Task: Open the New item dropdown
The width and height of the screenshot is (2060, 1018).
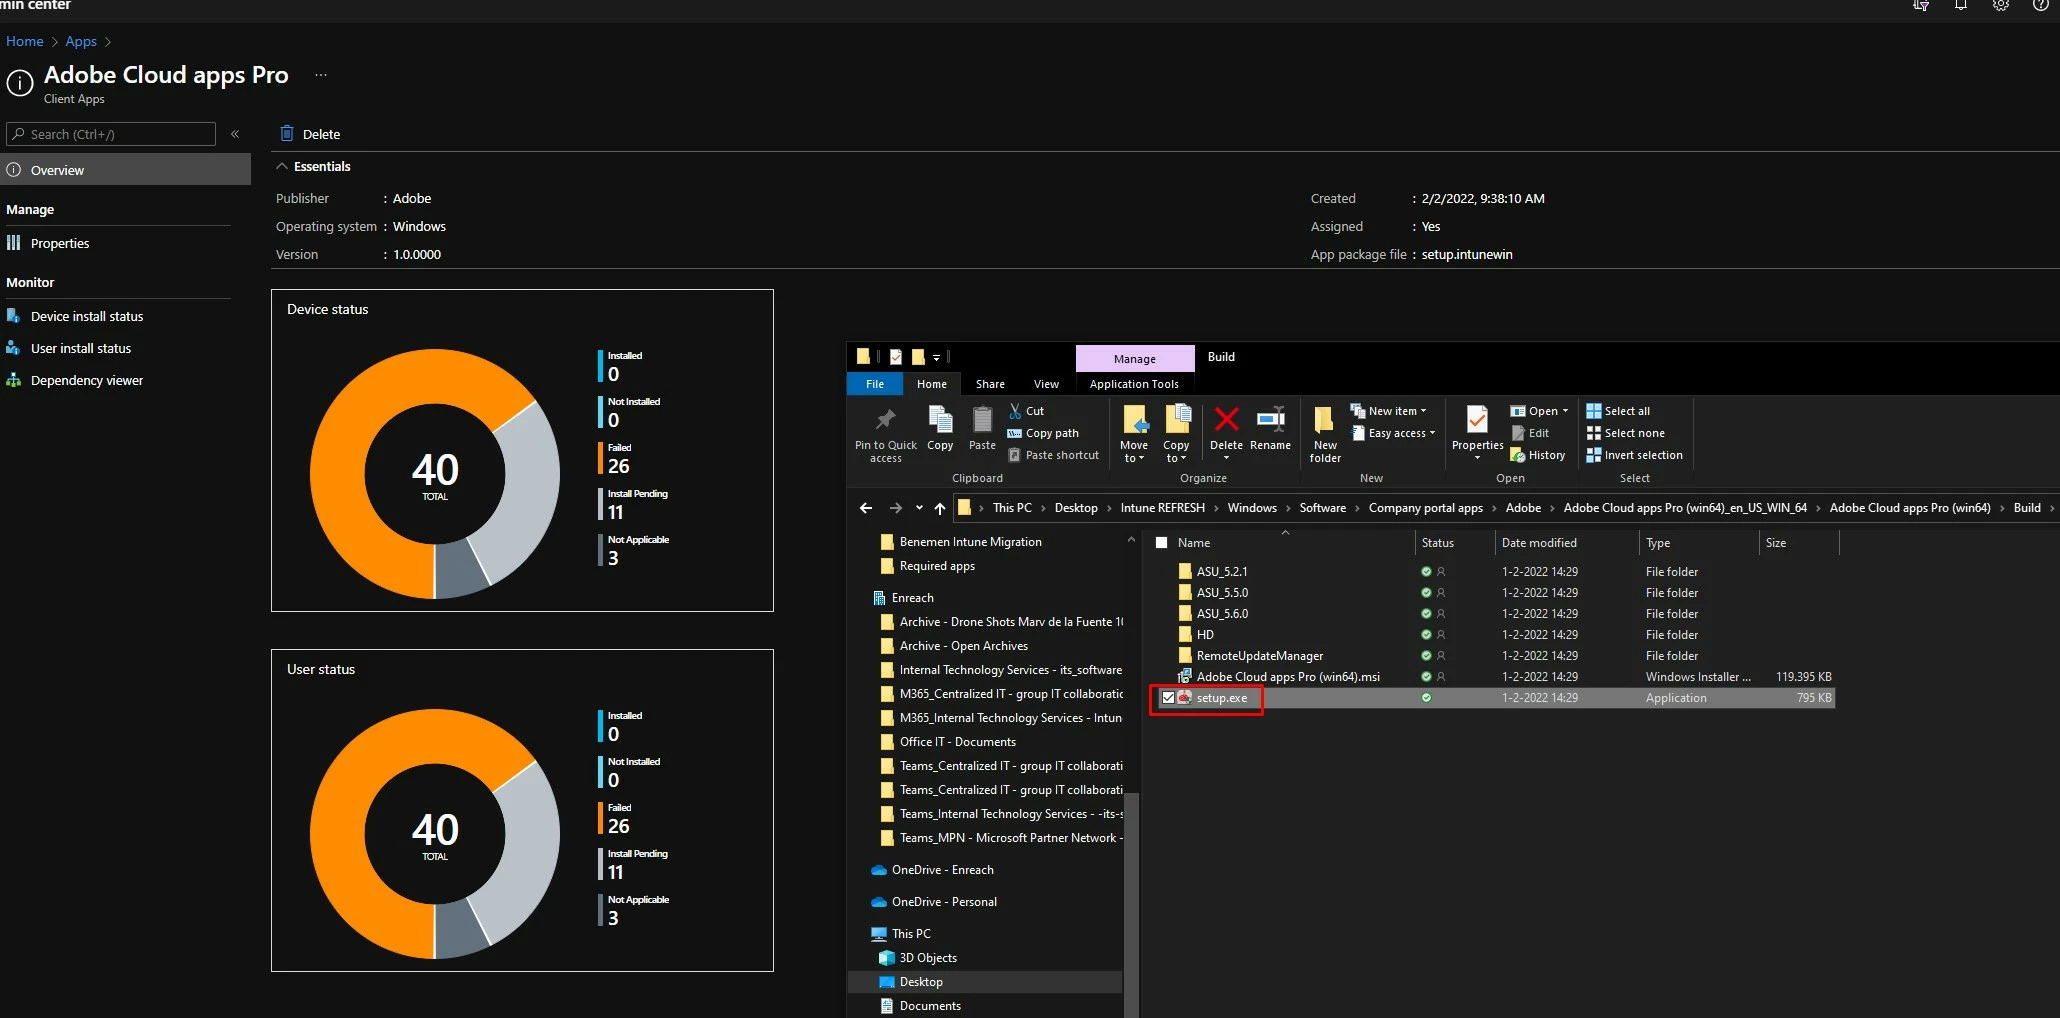Action: [1389, 411]
